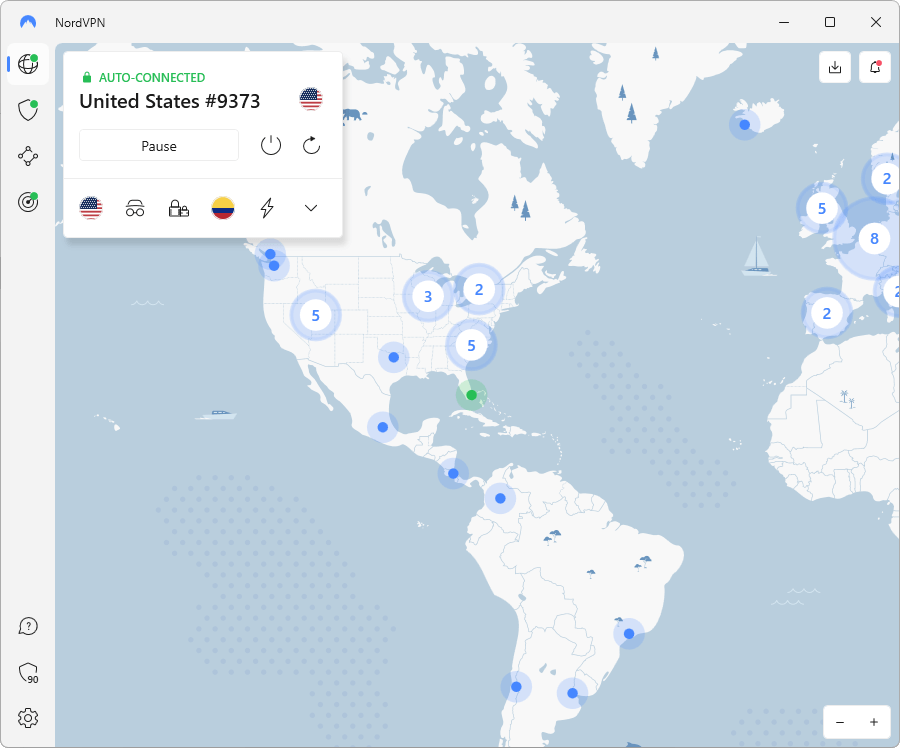The image size is (900, 748).
Task: Select the United States flag quick connect
Action: pos(91,208)
